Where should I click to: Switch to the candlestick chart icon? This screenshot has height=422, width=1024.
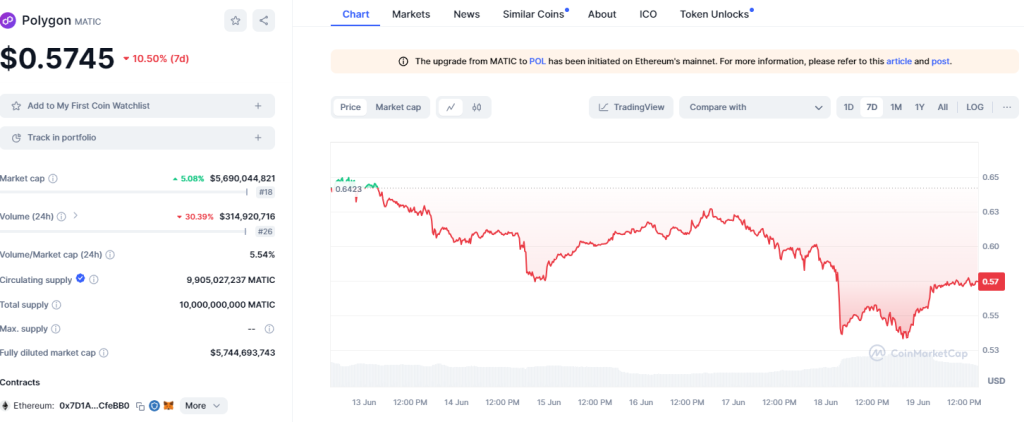[477, 107]
